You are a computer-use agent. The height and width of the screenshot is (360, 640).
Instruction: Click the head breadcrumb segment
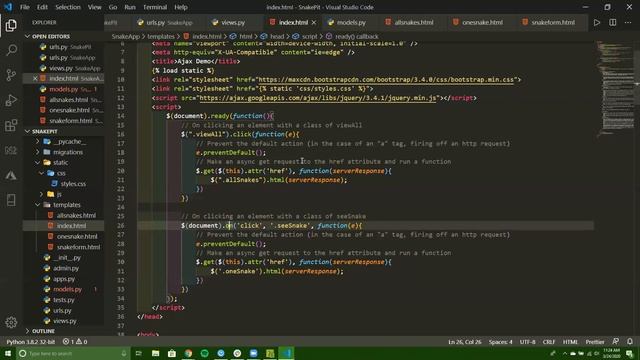pyautogui.click(x=276, y=36)
